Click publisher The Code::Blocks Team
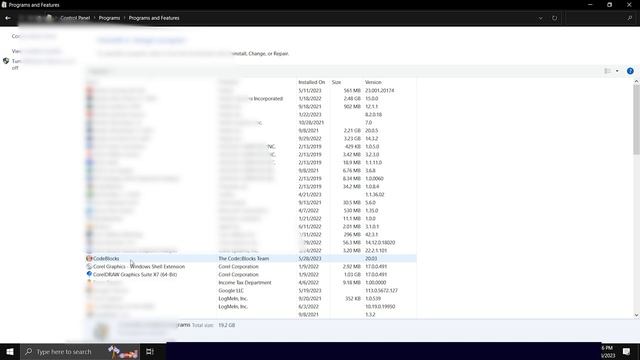Viewport: 640px width, 360px height. click(244, 258)
